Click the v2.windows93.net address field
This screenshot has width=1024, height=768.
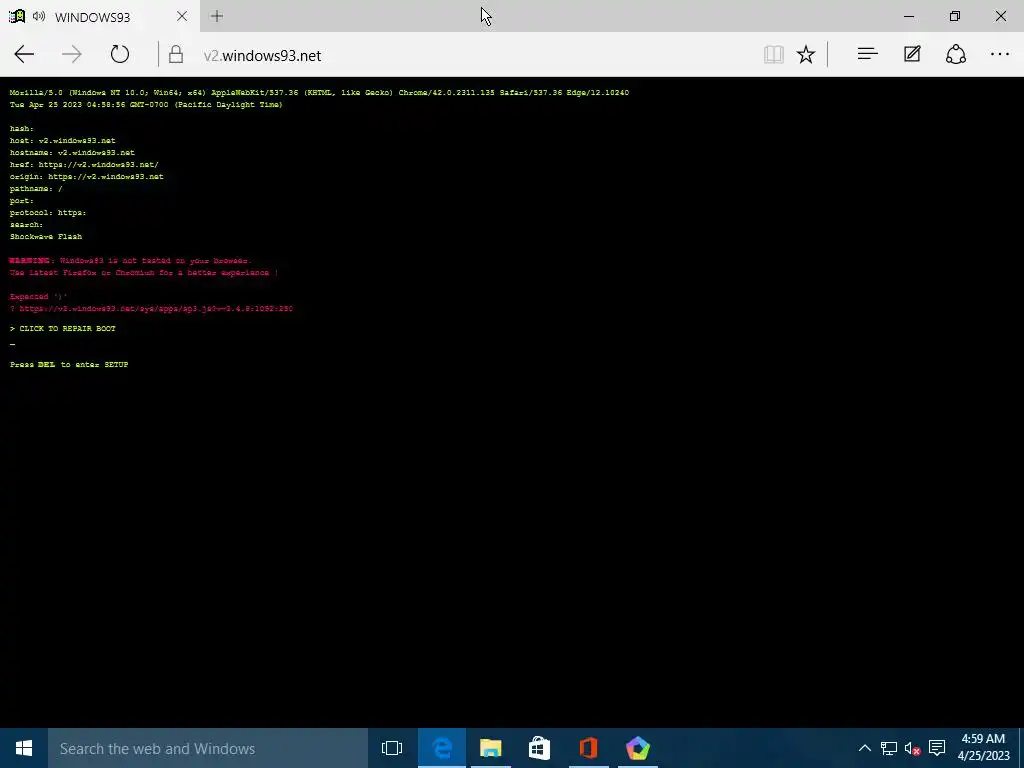tap(262, 56)
